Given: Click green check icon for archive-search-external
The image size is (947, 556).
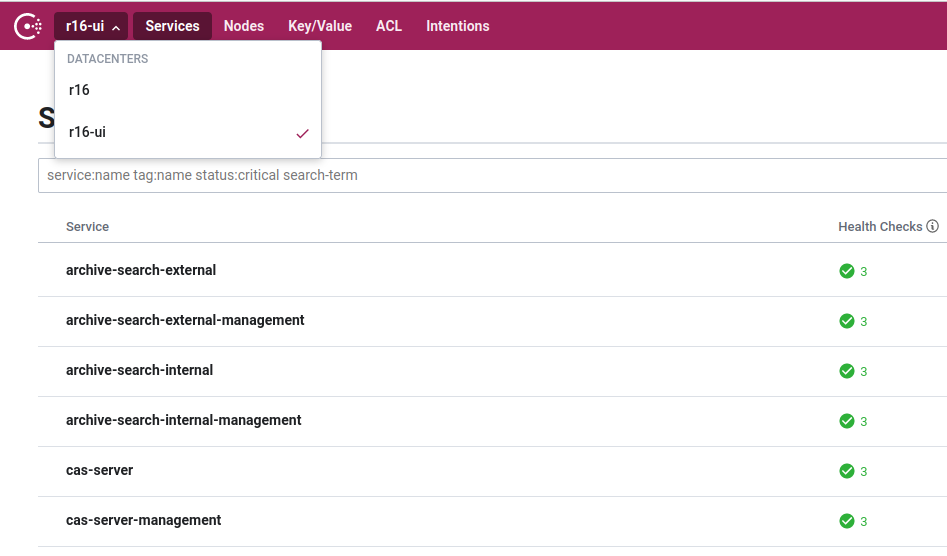Looking at the screenshot, I should (846, 271).
